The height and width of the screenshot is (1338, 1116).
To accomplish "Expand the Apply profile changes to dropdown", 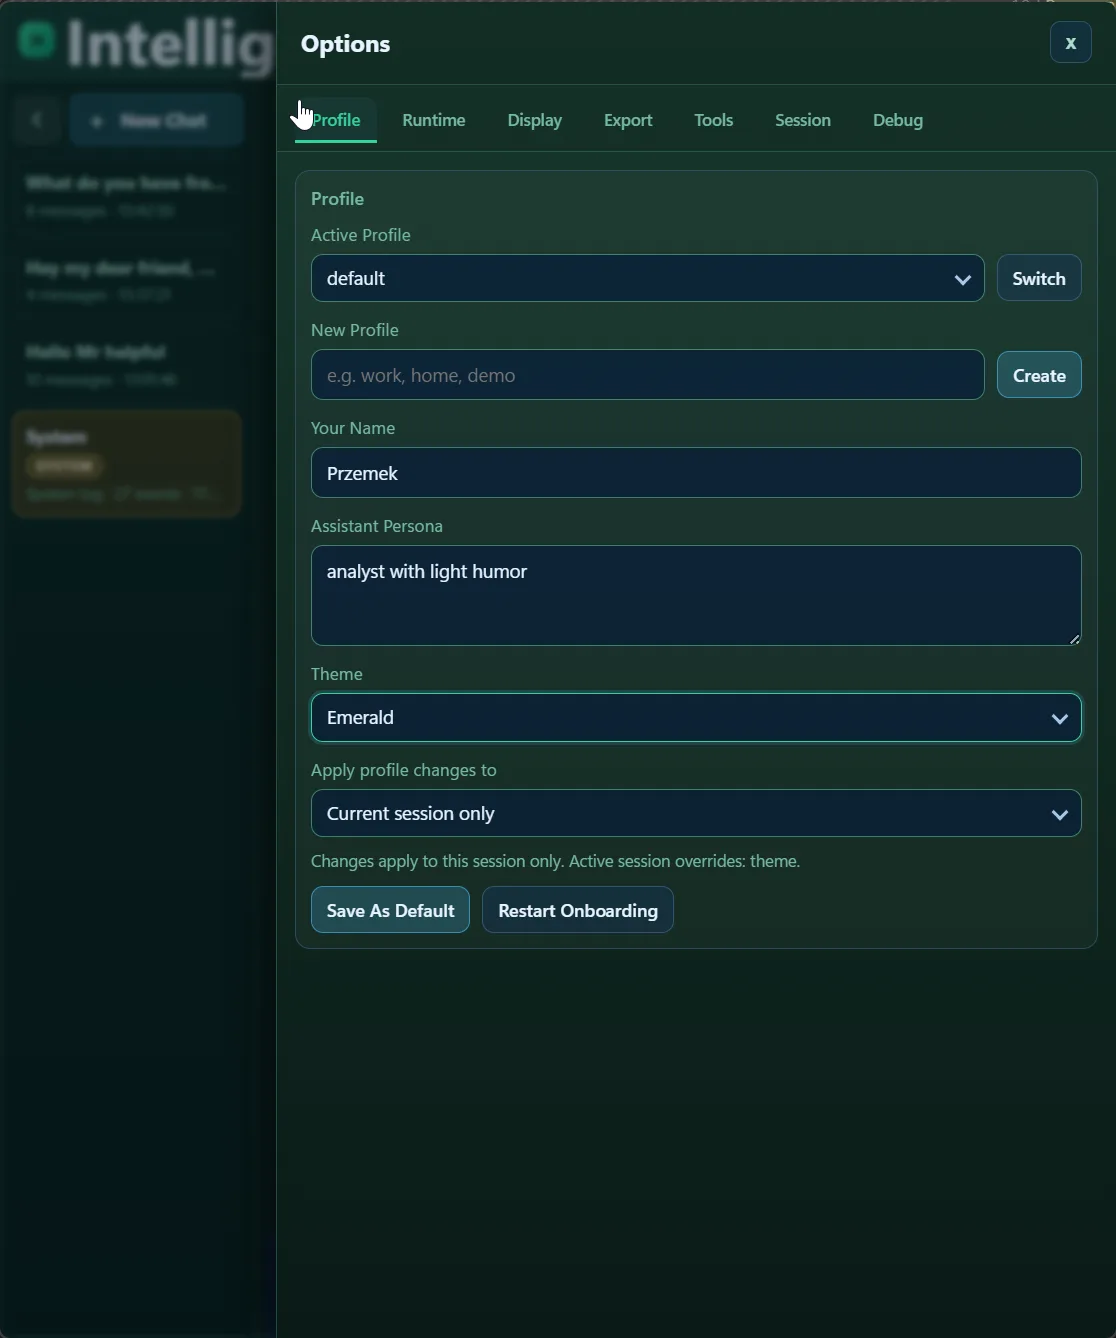I will pos(1059,814).
